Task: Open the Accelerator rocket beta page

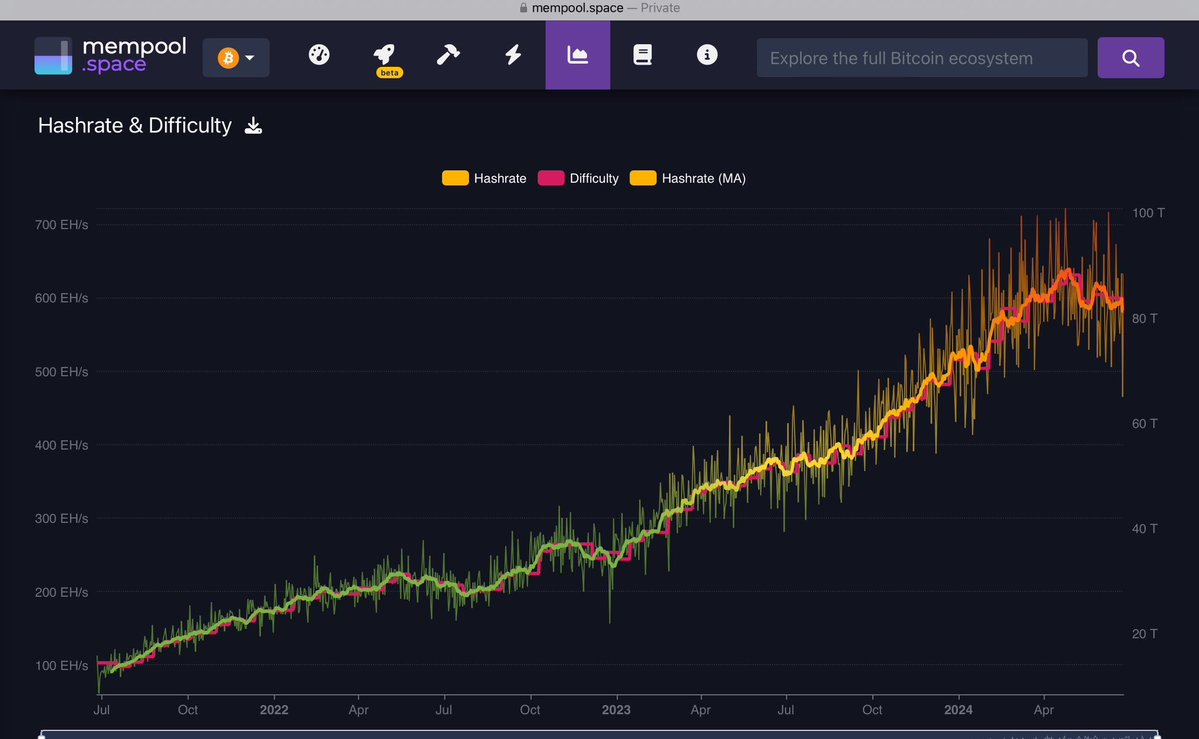Action: click(x=384, y=55)
